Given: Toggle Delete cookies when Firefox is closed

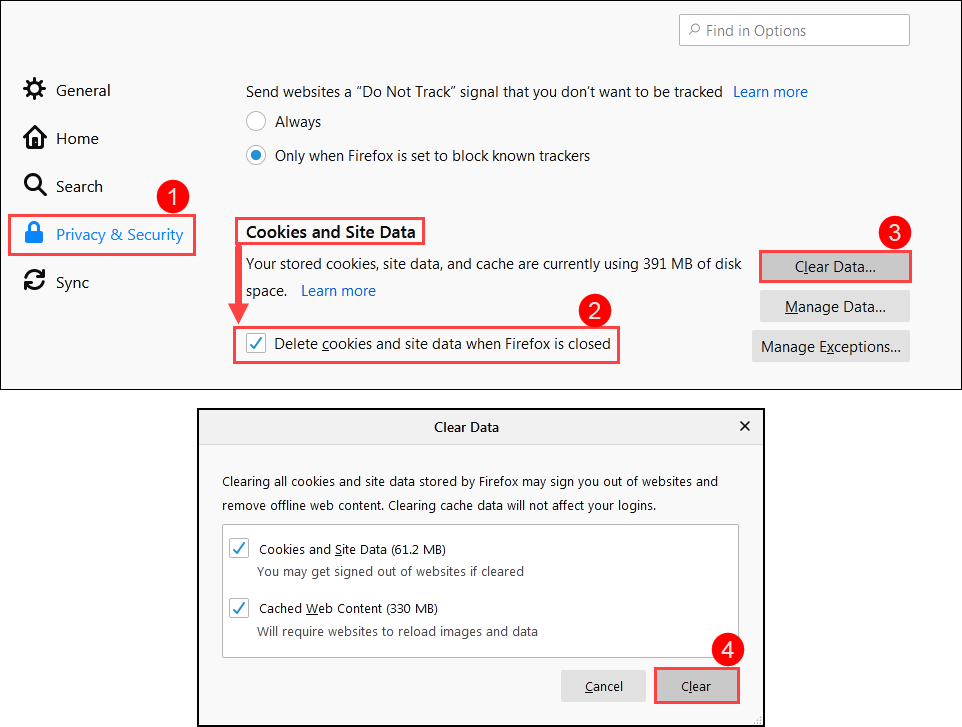Looking at the screenshot, I should click(x=257, y=344).
